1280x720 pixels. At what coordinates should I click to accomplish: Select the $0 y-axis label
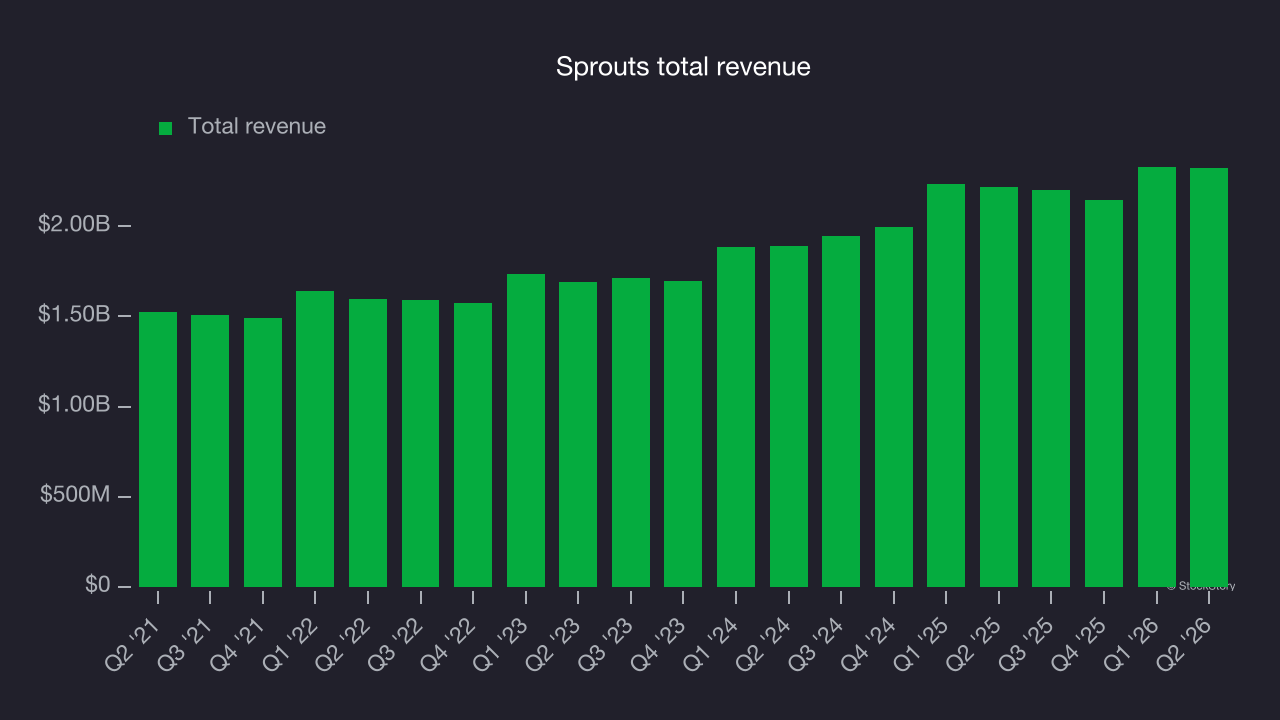[98, 585]
